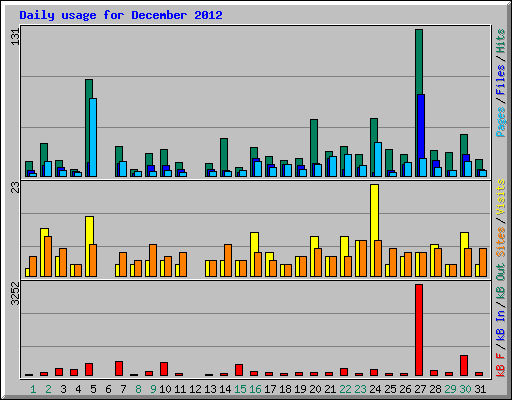Click the 'Hits' legend label
Screen dimensions: 512x400
click(501, 41)
